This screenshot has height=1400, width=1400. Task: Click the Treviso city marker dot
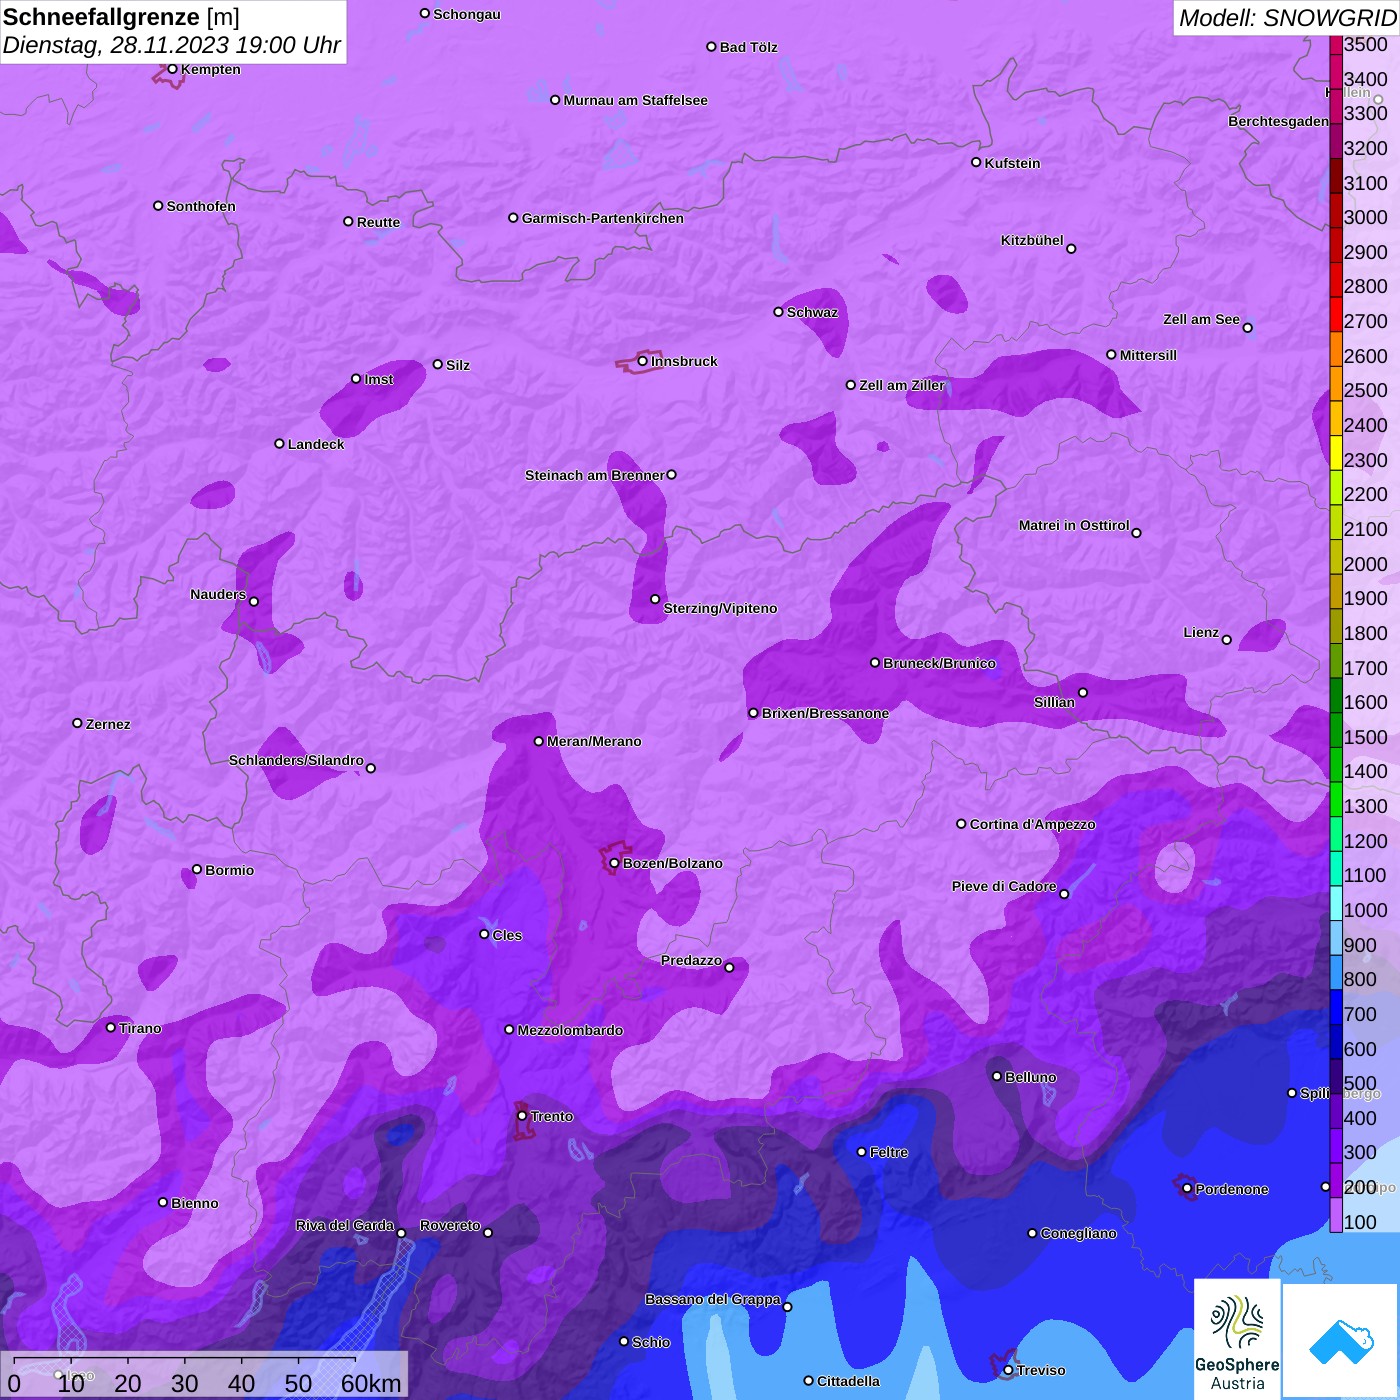coord(1008,1370)
